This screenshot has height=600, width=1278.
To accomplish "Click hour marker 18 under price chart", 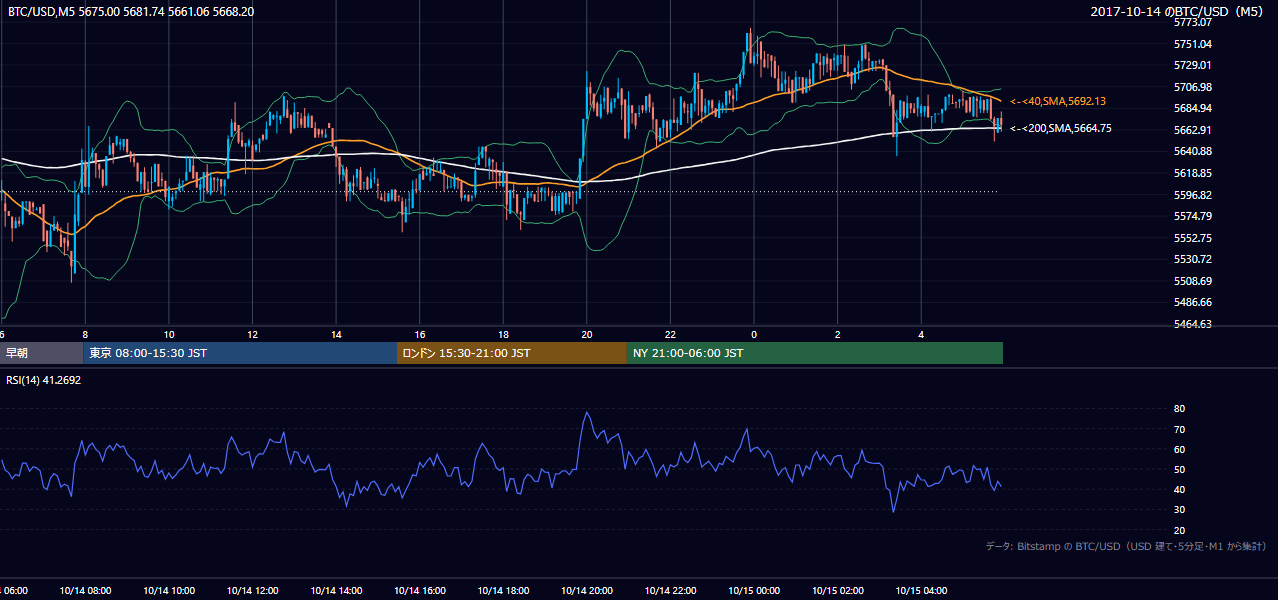I will pos(503,335).
